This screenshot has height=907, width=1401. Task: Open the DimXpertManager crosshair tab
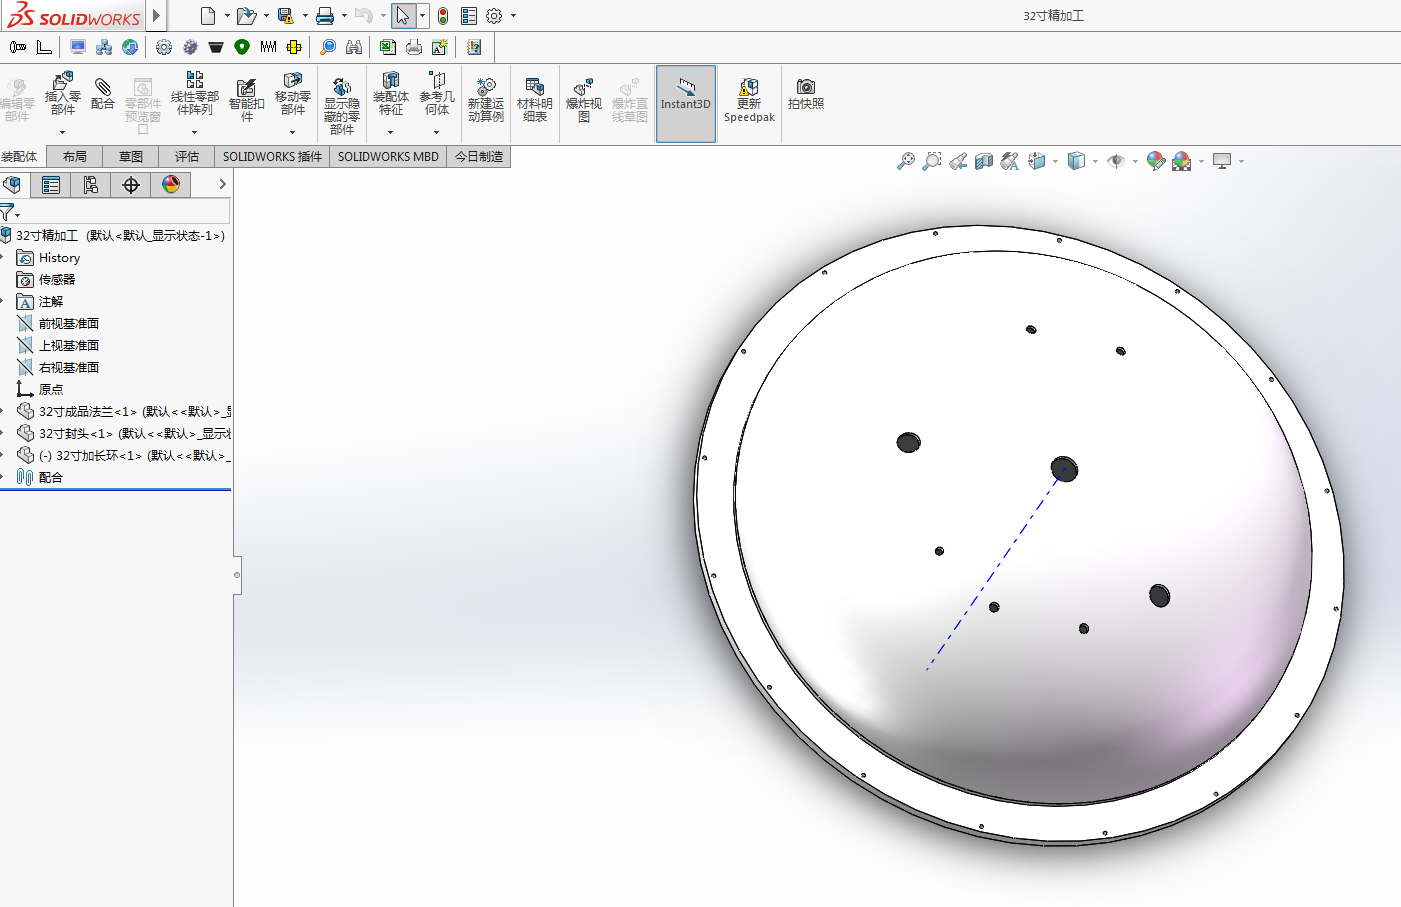[x=131, y=185]
